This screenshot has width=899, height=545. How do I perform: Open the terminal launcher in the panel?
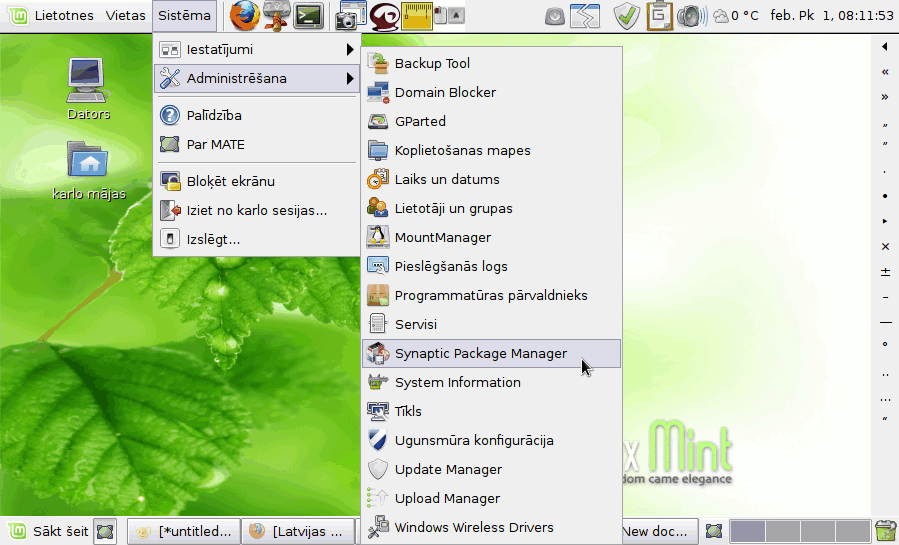pos(308,16)
